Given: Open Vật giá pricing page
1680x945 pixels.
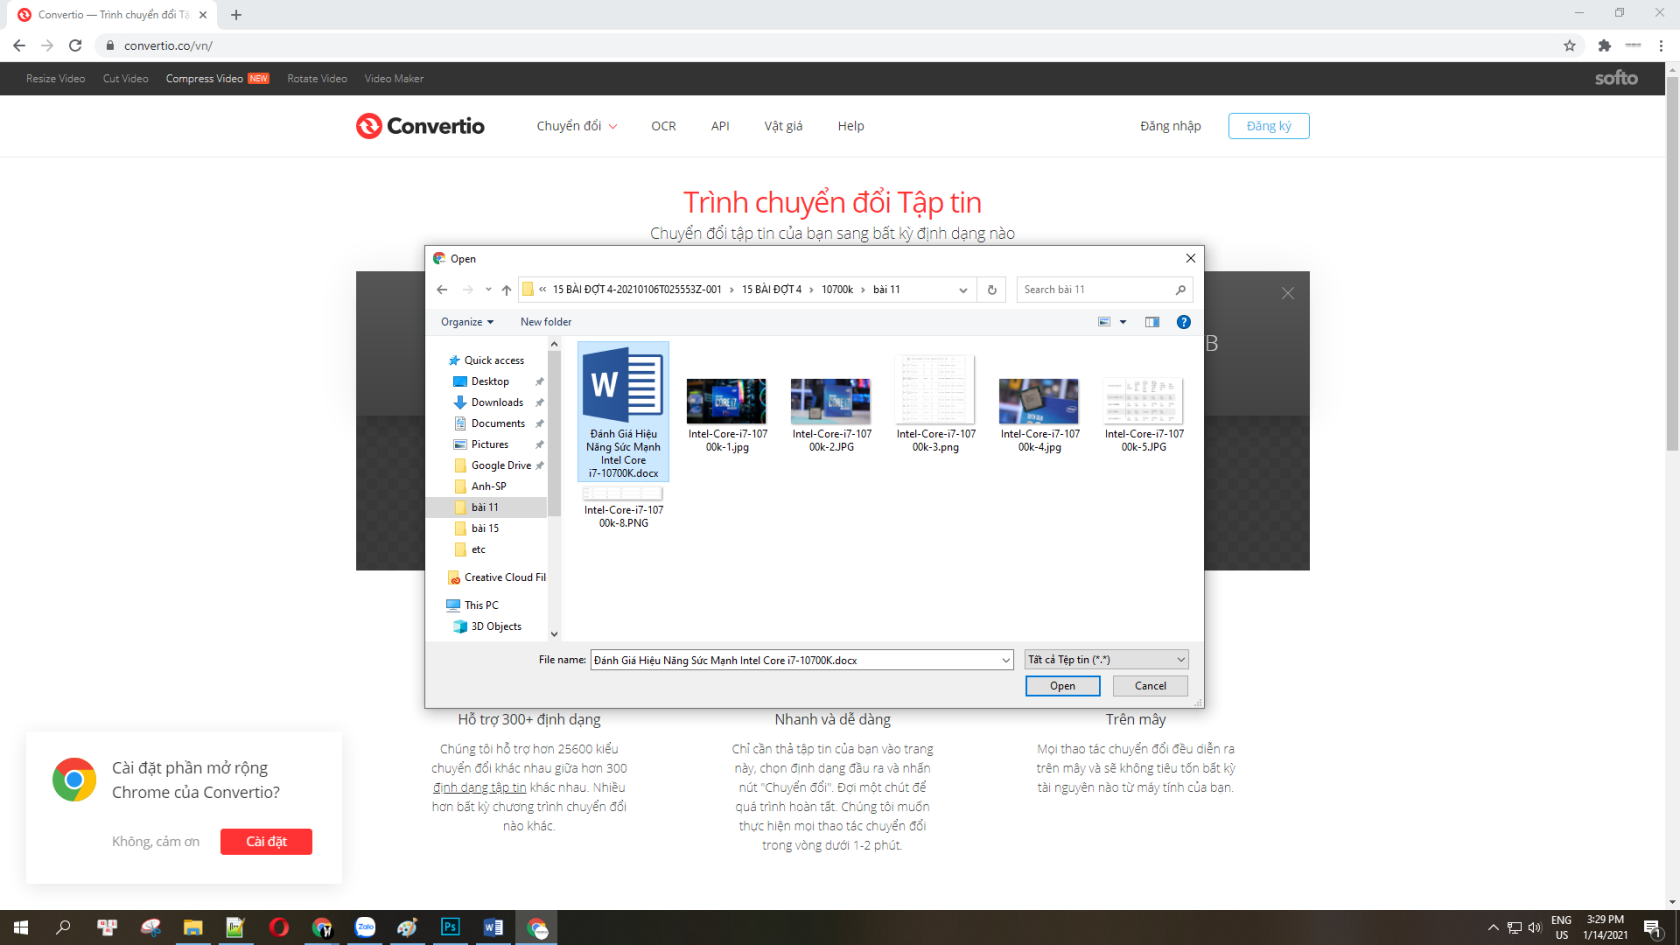Looking at the screenshot, I should (783, 126).
